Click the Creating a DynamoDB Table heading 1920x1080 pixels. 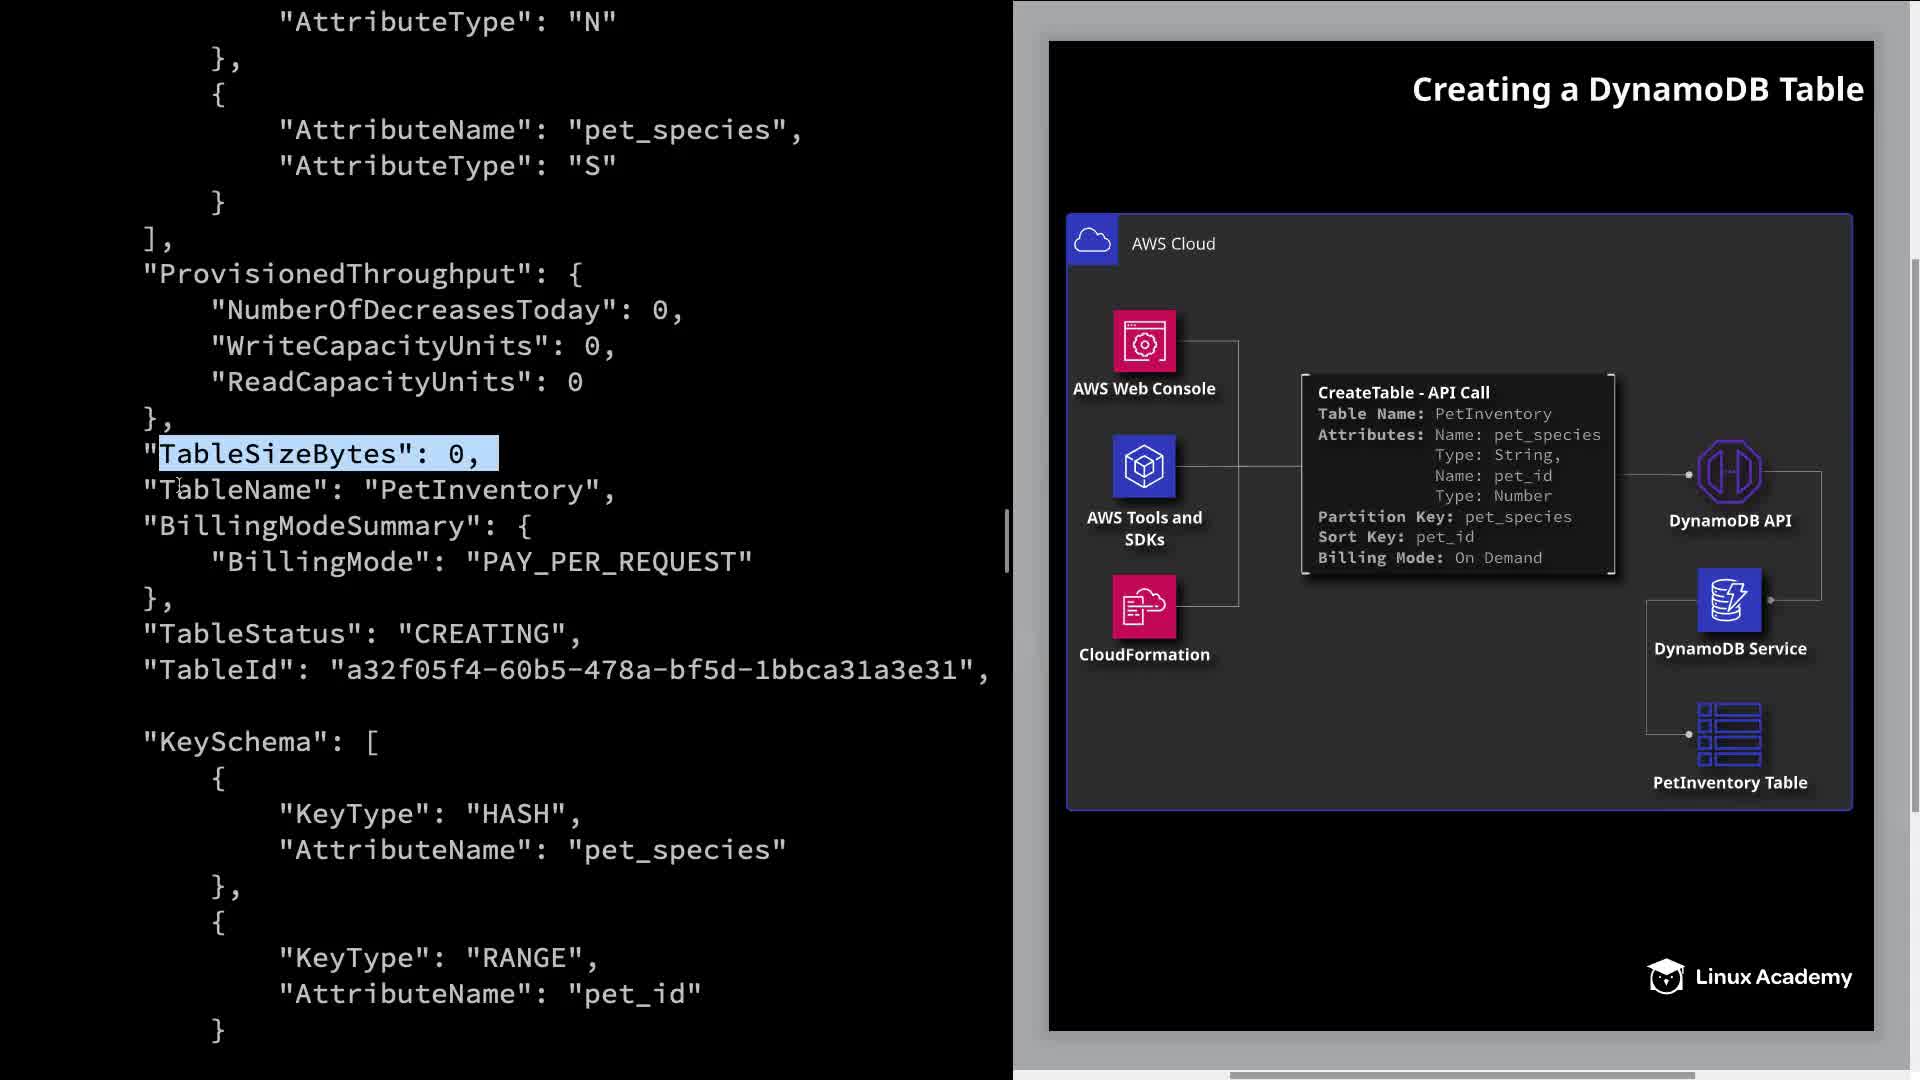click(1637, 90)
